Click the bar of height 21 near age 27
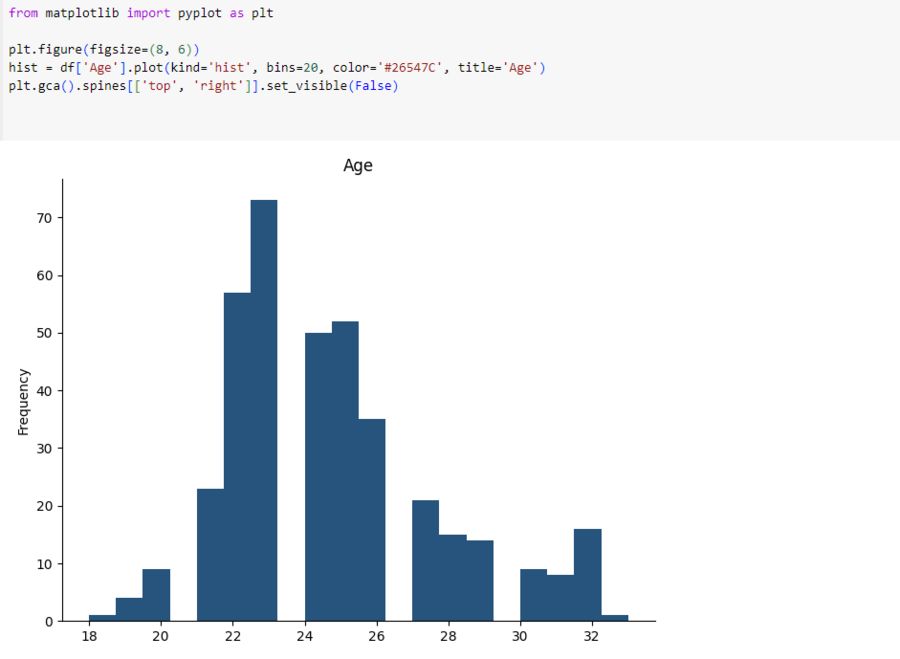 tap(425, 560)
